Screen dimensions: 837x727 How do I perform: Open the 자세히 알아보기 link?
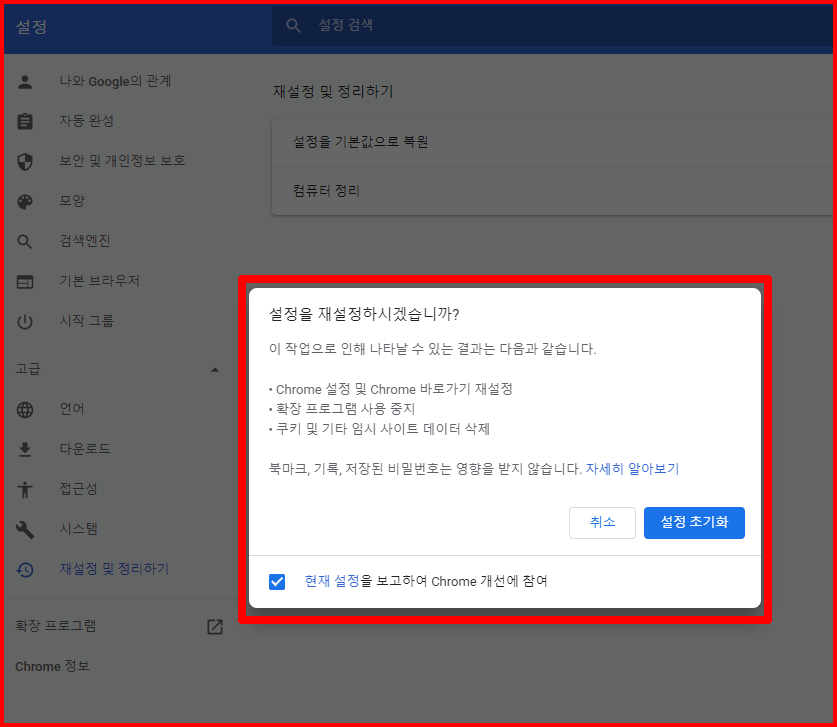pyautogui.click(x=633, y=469)
